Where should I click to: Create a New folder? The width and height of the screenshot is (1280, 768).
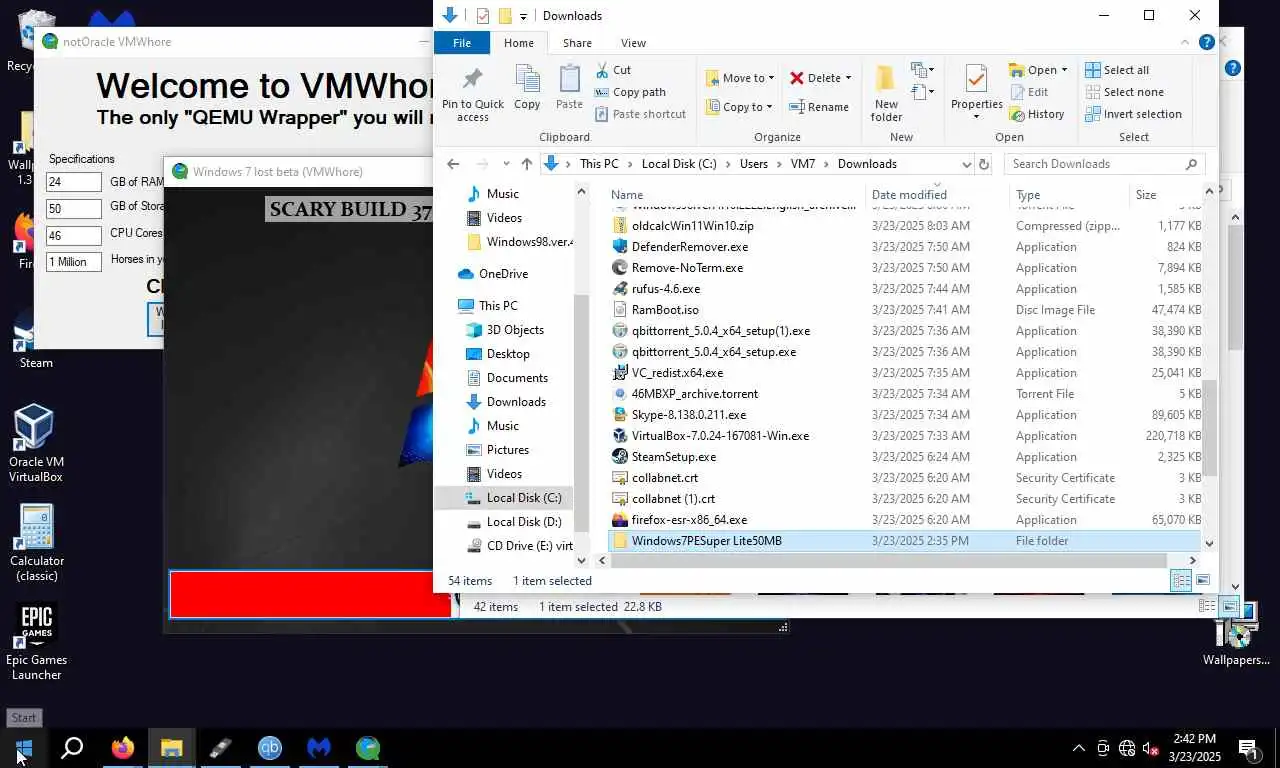(x=886, y=93)
